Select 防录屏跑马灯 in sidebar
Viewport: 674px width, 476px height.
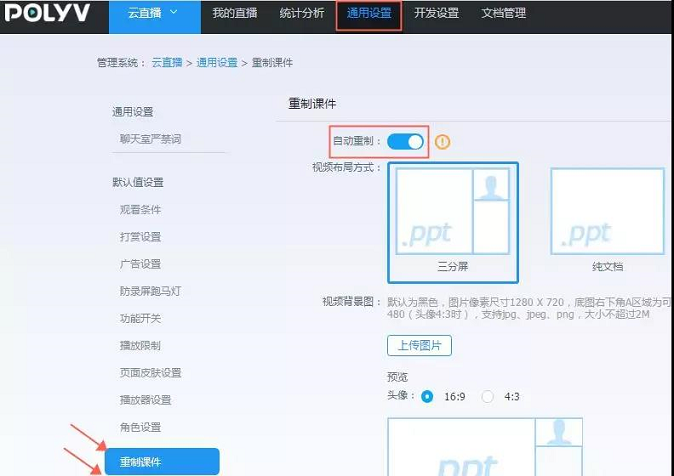coord(151,291)
